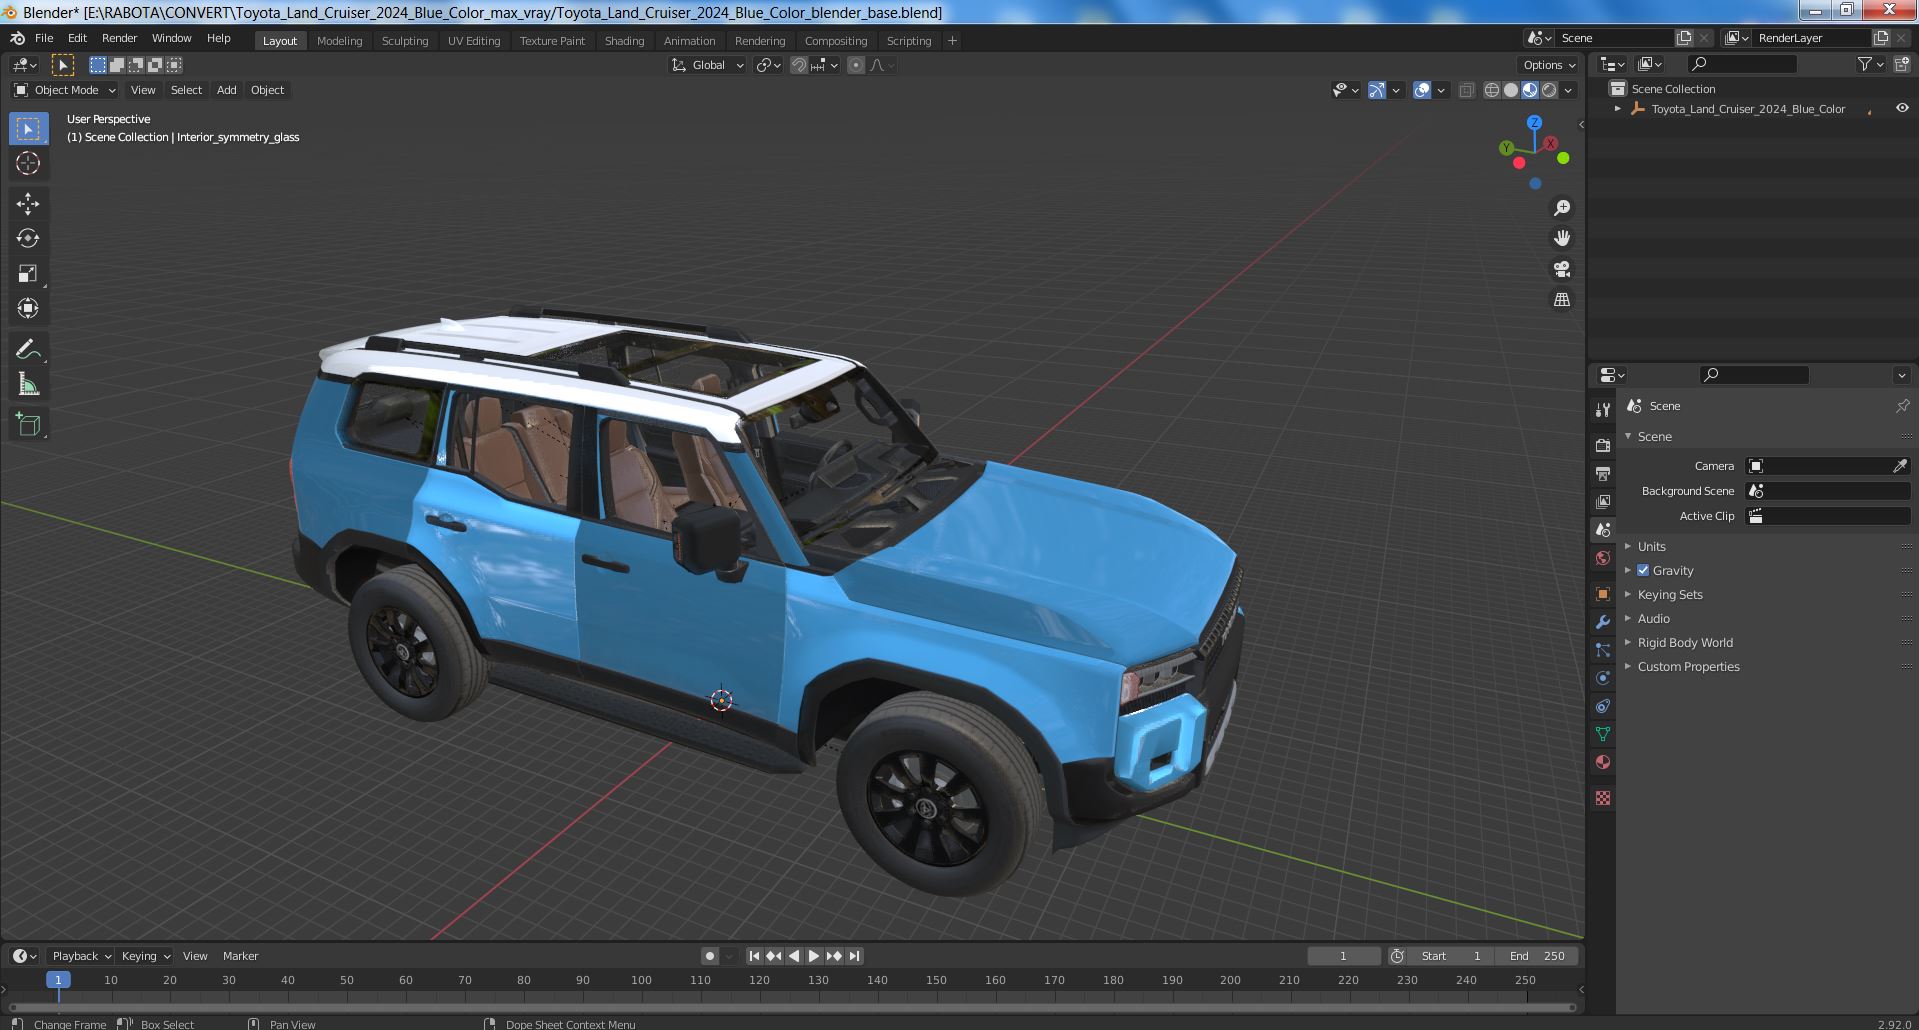
Task: Switch to Rendered shading mode
Action: pyautogui.click(x=1549, y=90)
